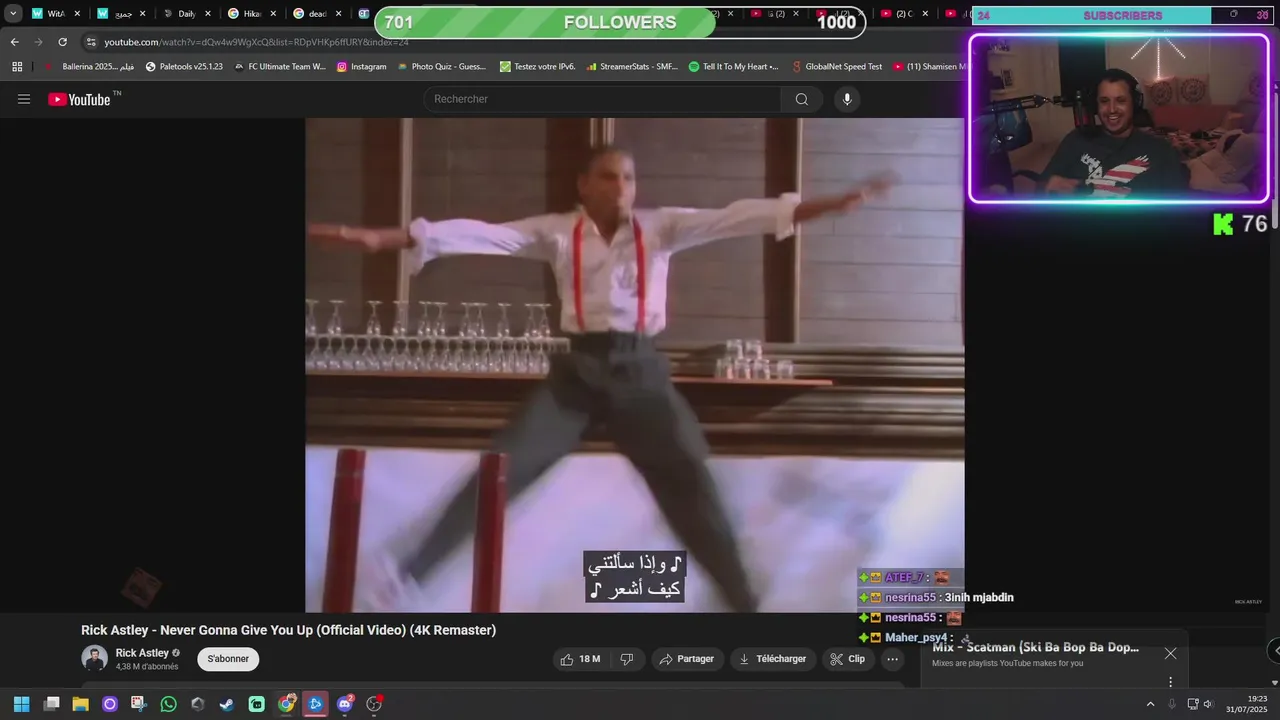Create a Clip with scissors button
Viewport: 1280px width, 720px height.
tap(848, 659)
